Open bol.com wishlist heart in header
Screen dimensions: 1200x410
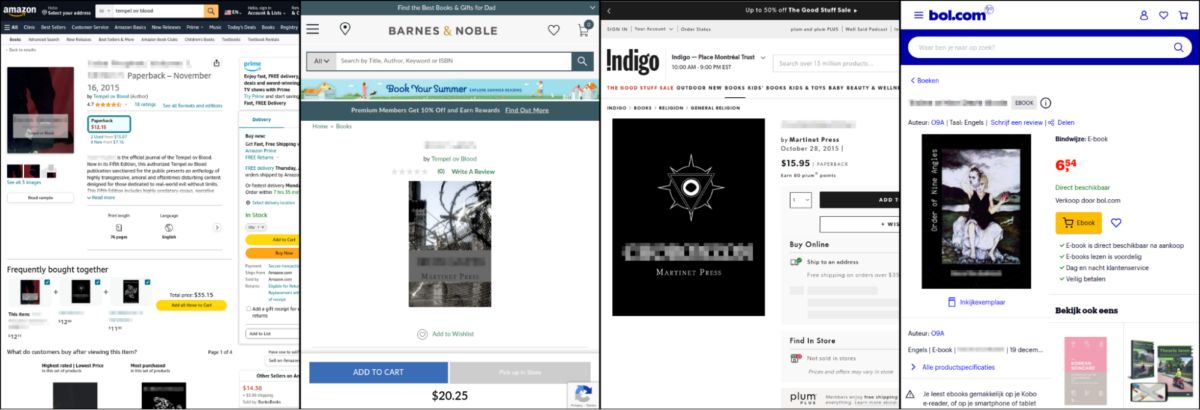pyautogui.click(x=1164, y=15)
